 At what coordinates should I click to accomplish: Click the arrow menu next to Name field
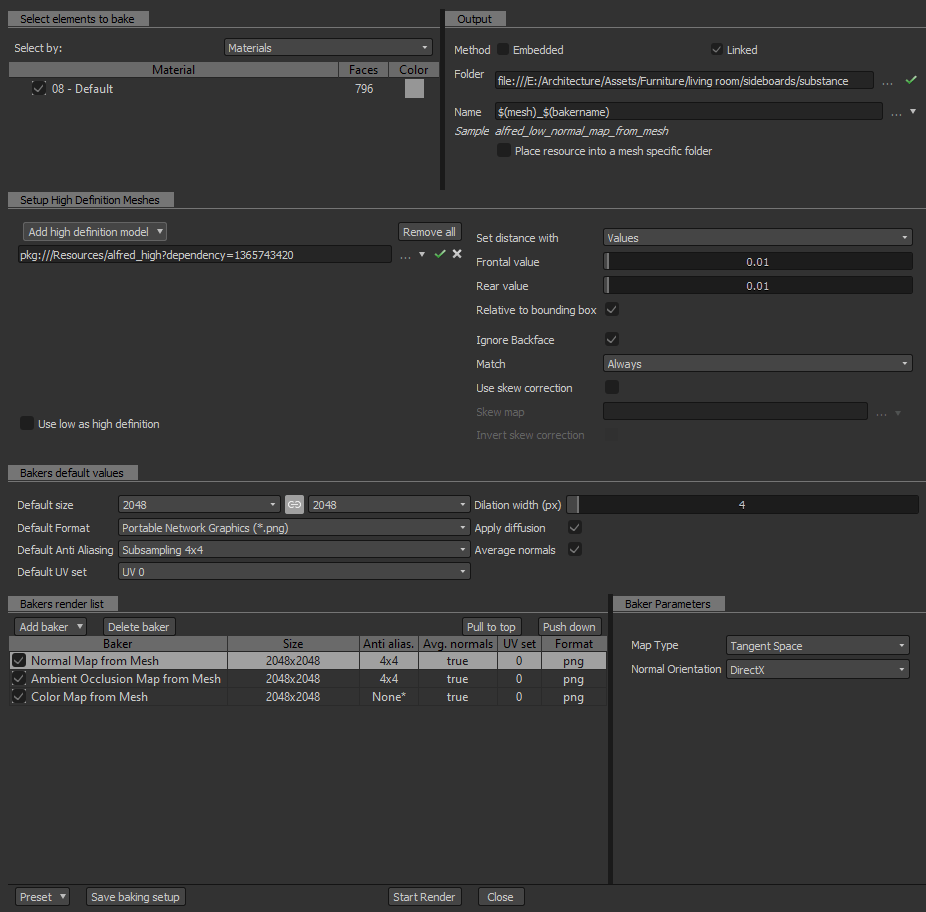point(913,111)
